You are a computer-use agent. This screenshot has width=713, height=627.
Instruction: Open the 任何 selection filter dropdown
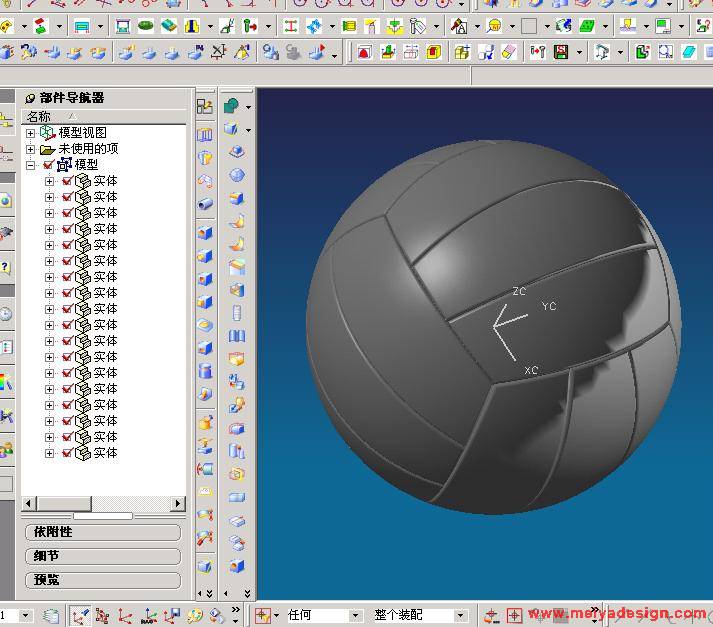click(x=354, y=615)
